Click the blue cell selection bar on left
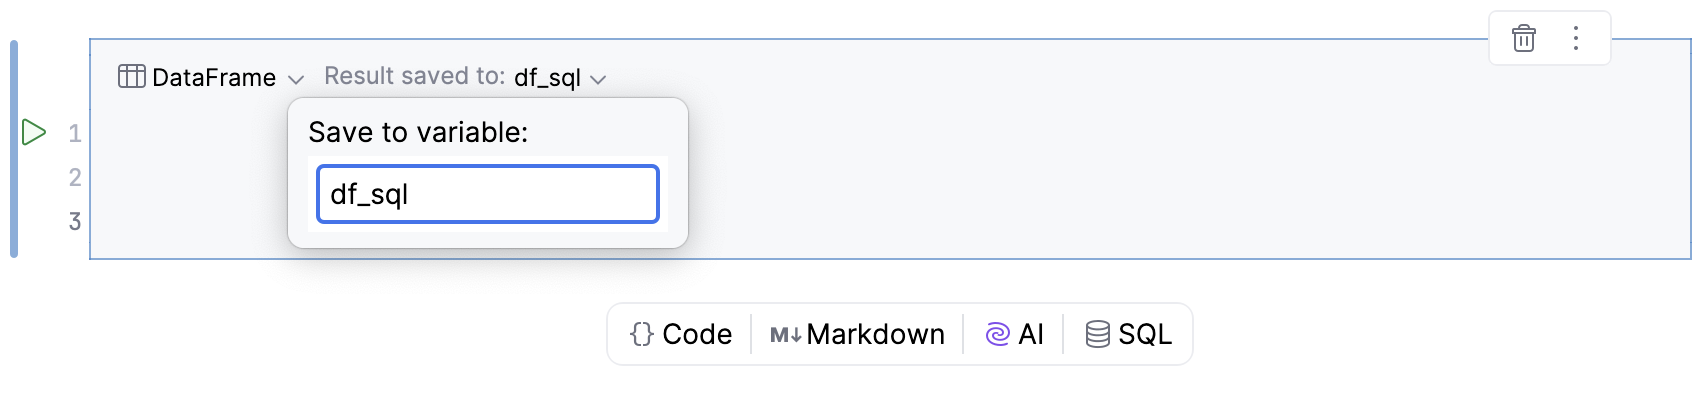This screenshot has height=400, width=1700. click(14, 149)
